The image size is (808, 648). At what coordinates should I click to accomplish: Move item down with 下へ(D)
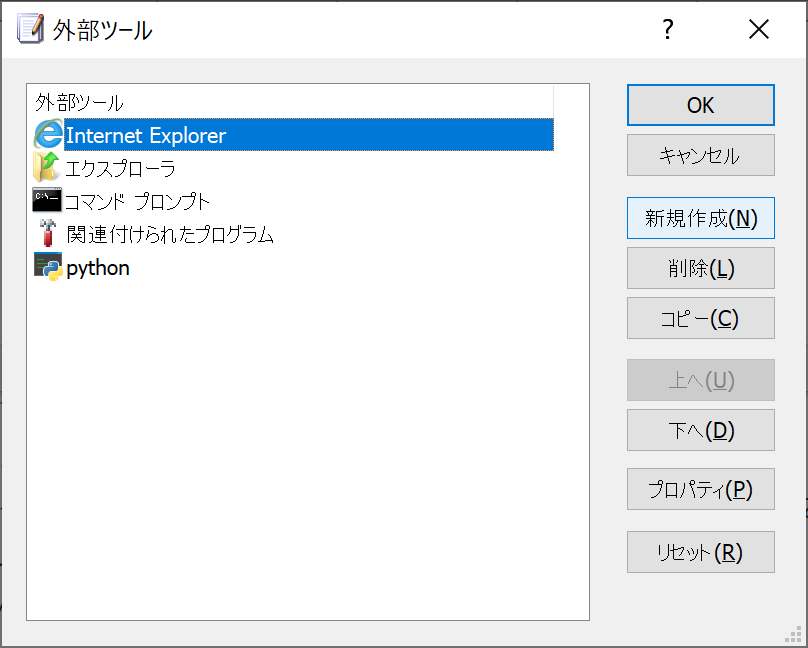pyautogui.click(x=700, y=430)
